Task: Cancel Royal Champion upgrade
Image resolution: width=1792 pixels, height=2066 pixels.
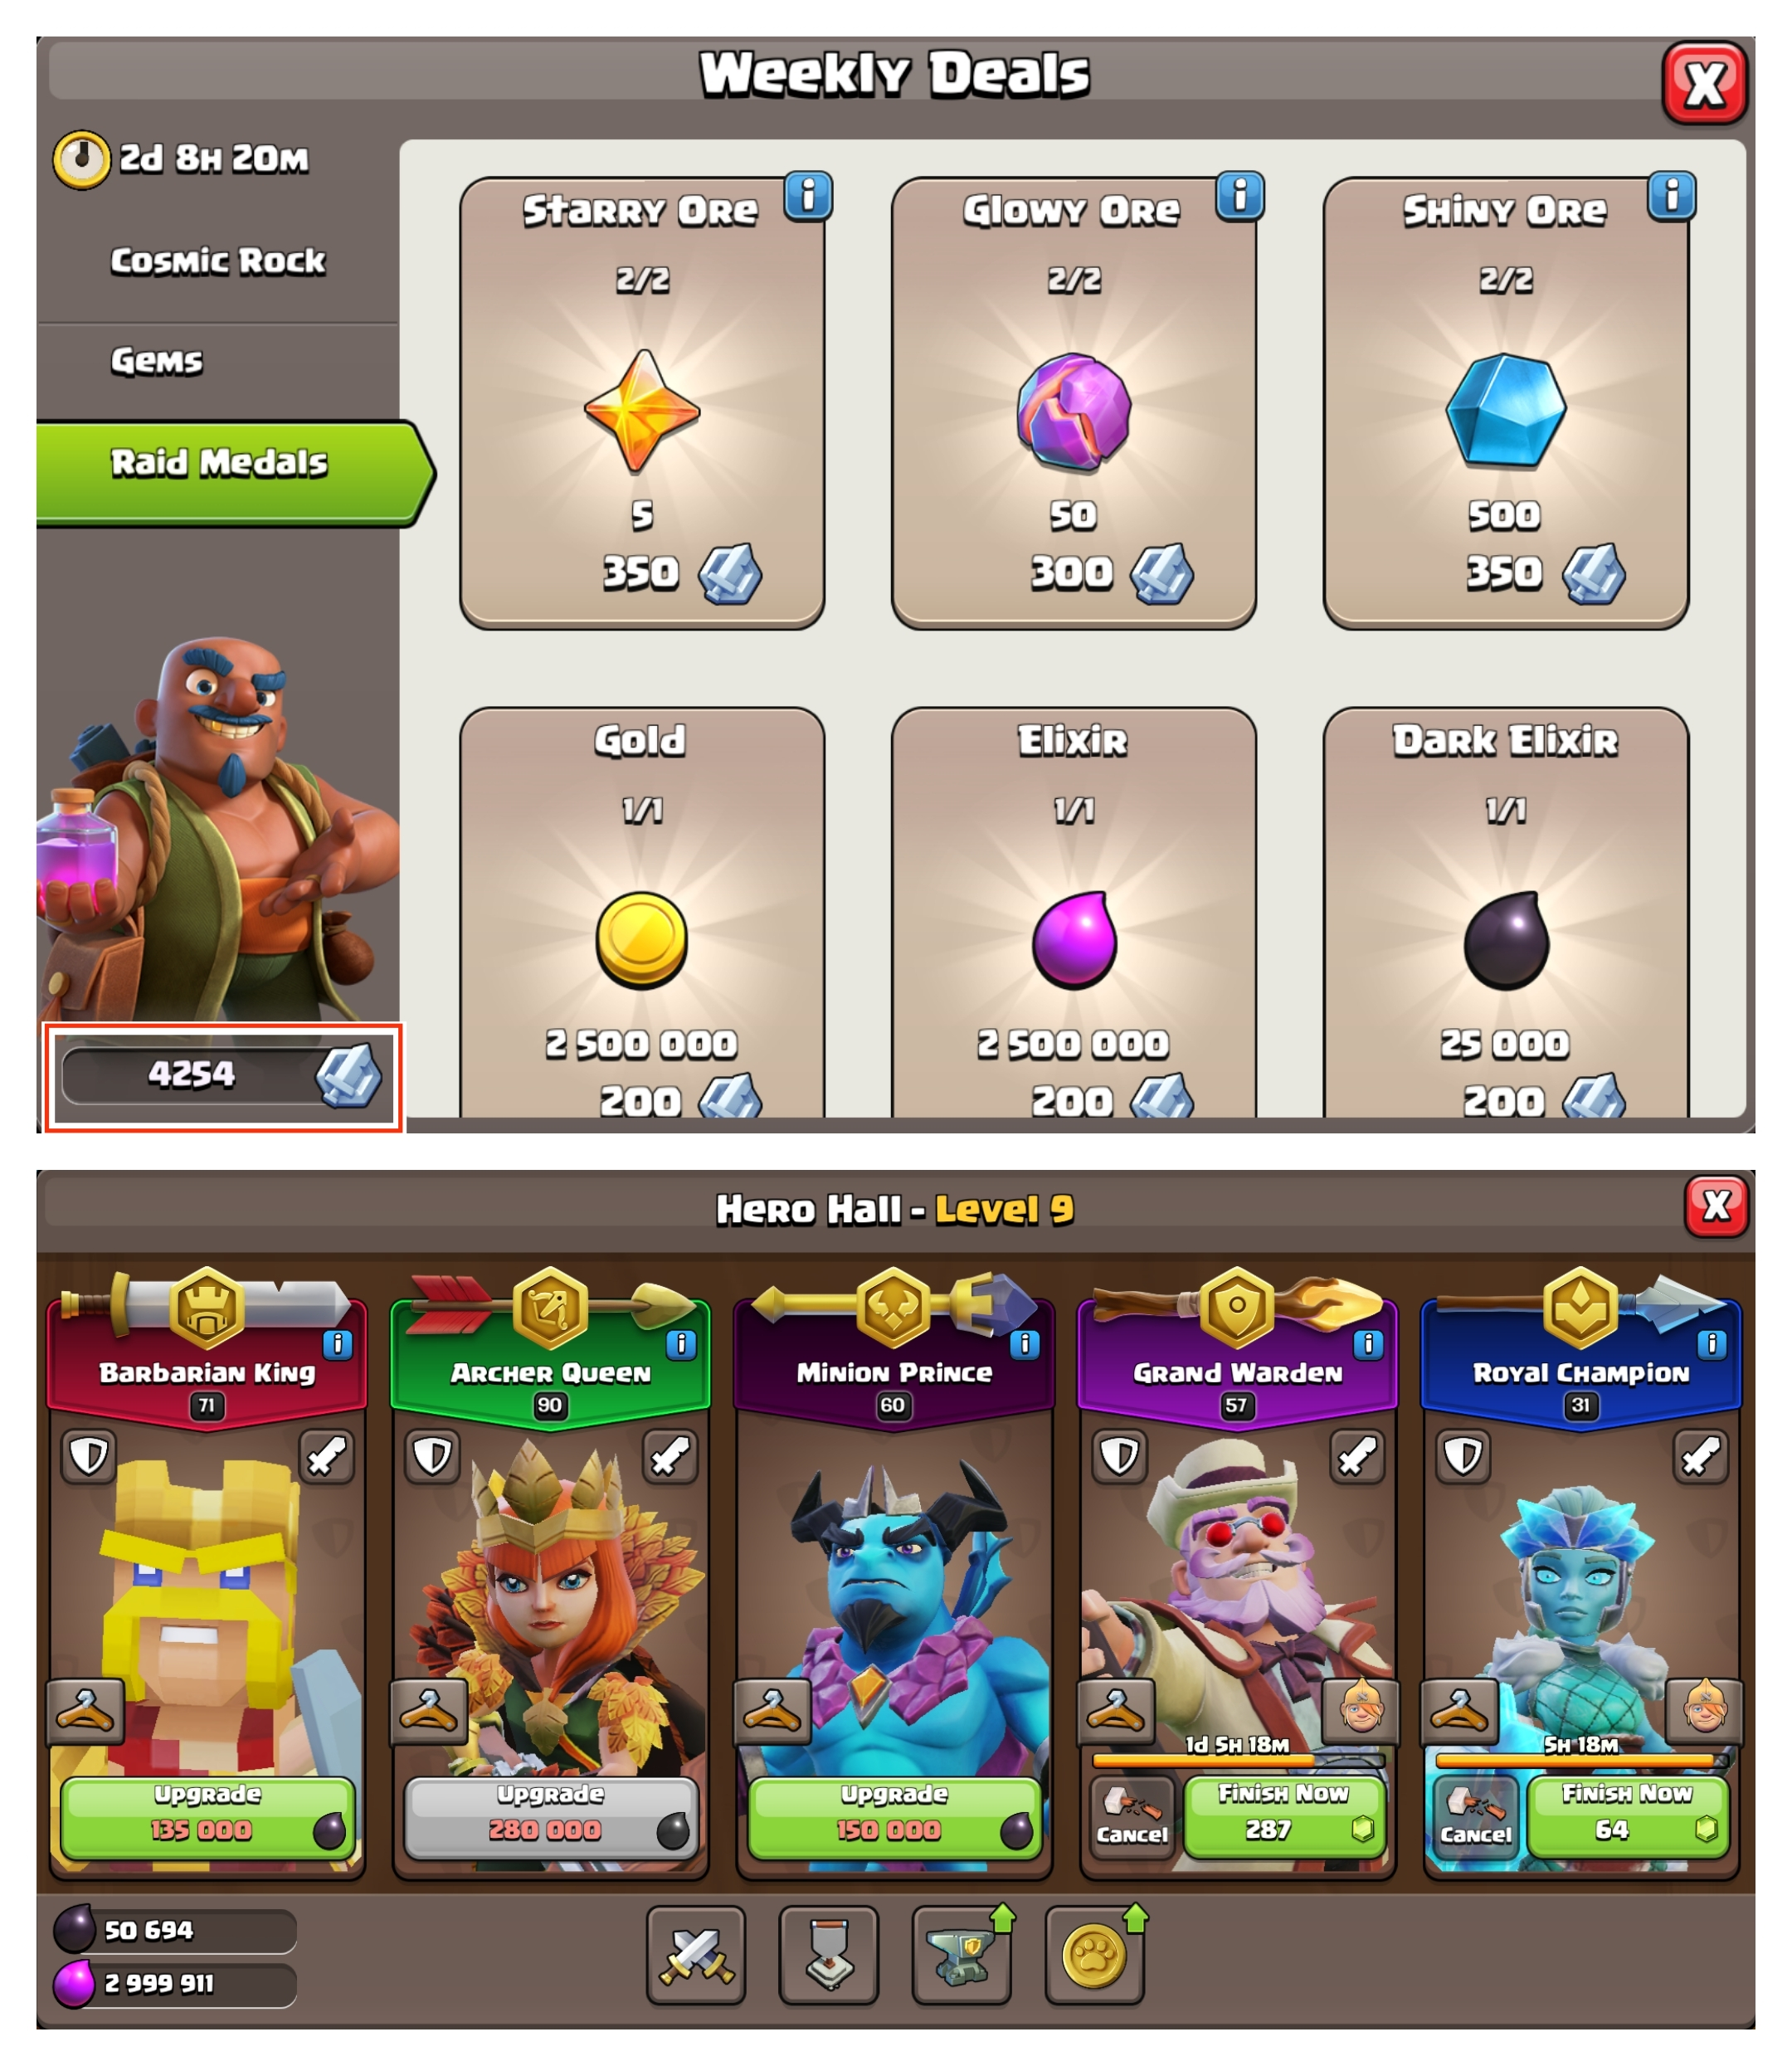Action: (x=1475, y=1817)
